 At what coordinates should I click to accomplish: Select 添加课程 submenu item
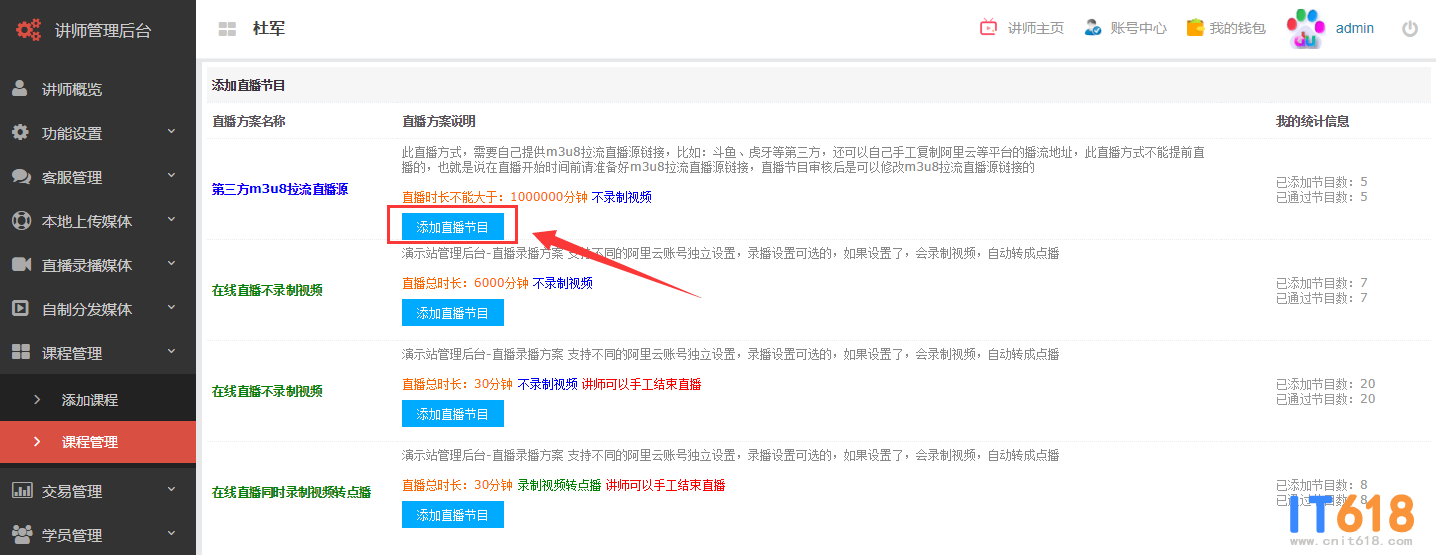pyautogui.click(x=90, y=399)
